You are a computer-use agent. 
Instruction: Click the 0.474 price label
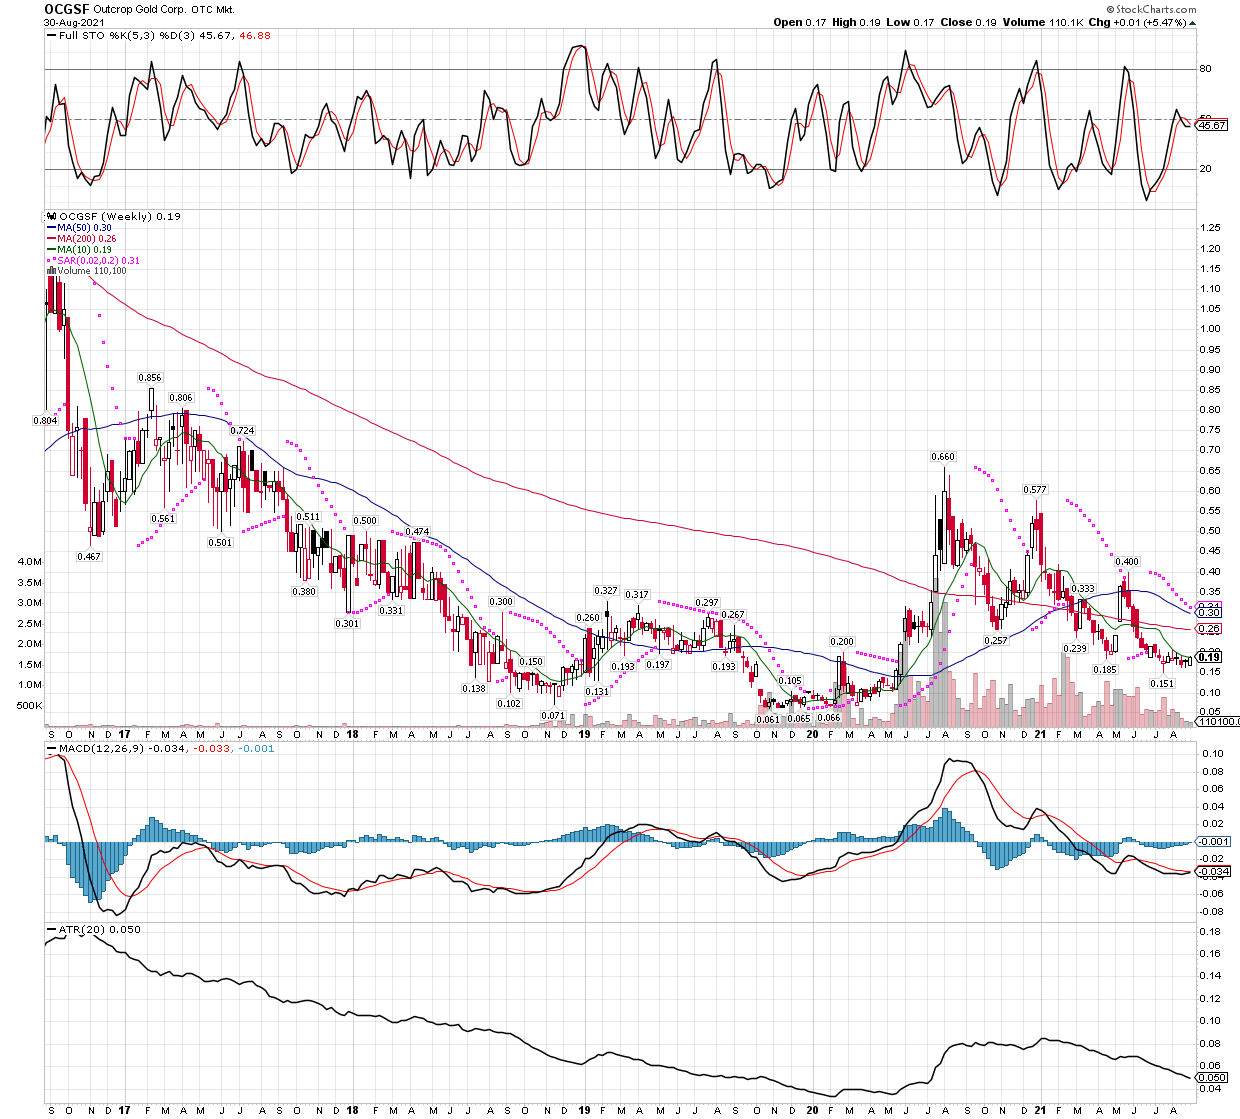coord(417,532)
